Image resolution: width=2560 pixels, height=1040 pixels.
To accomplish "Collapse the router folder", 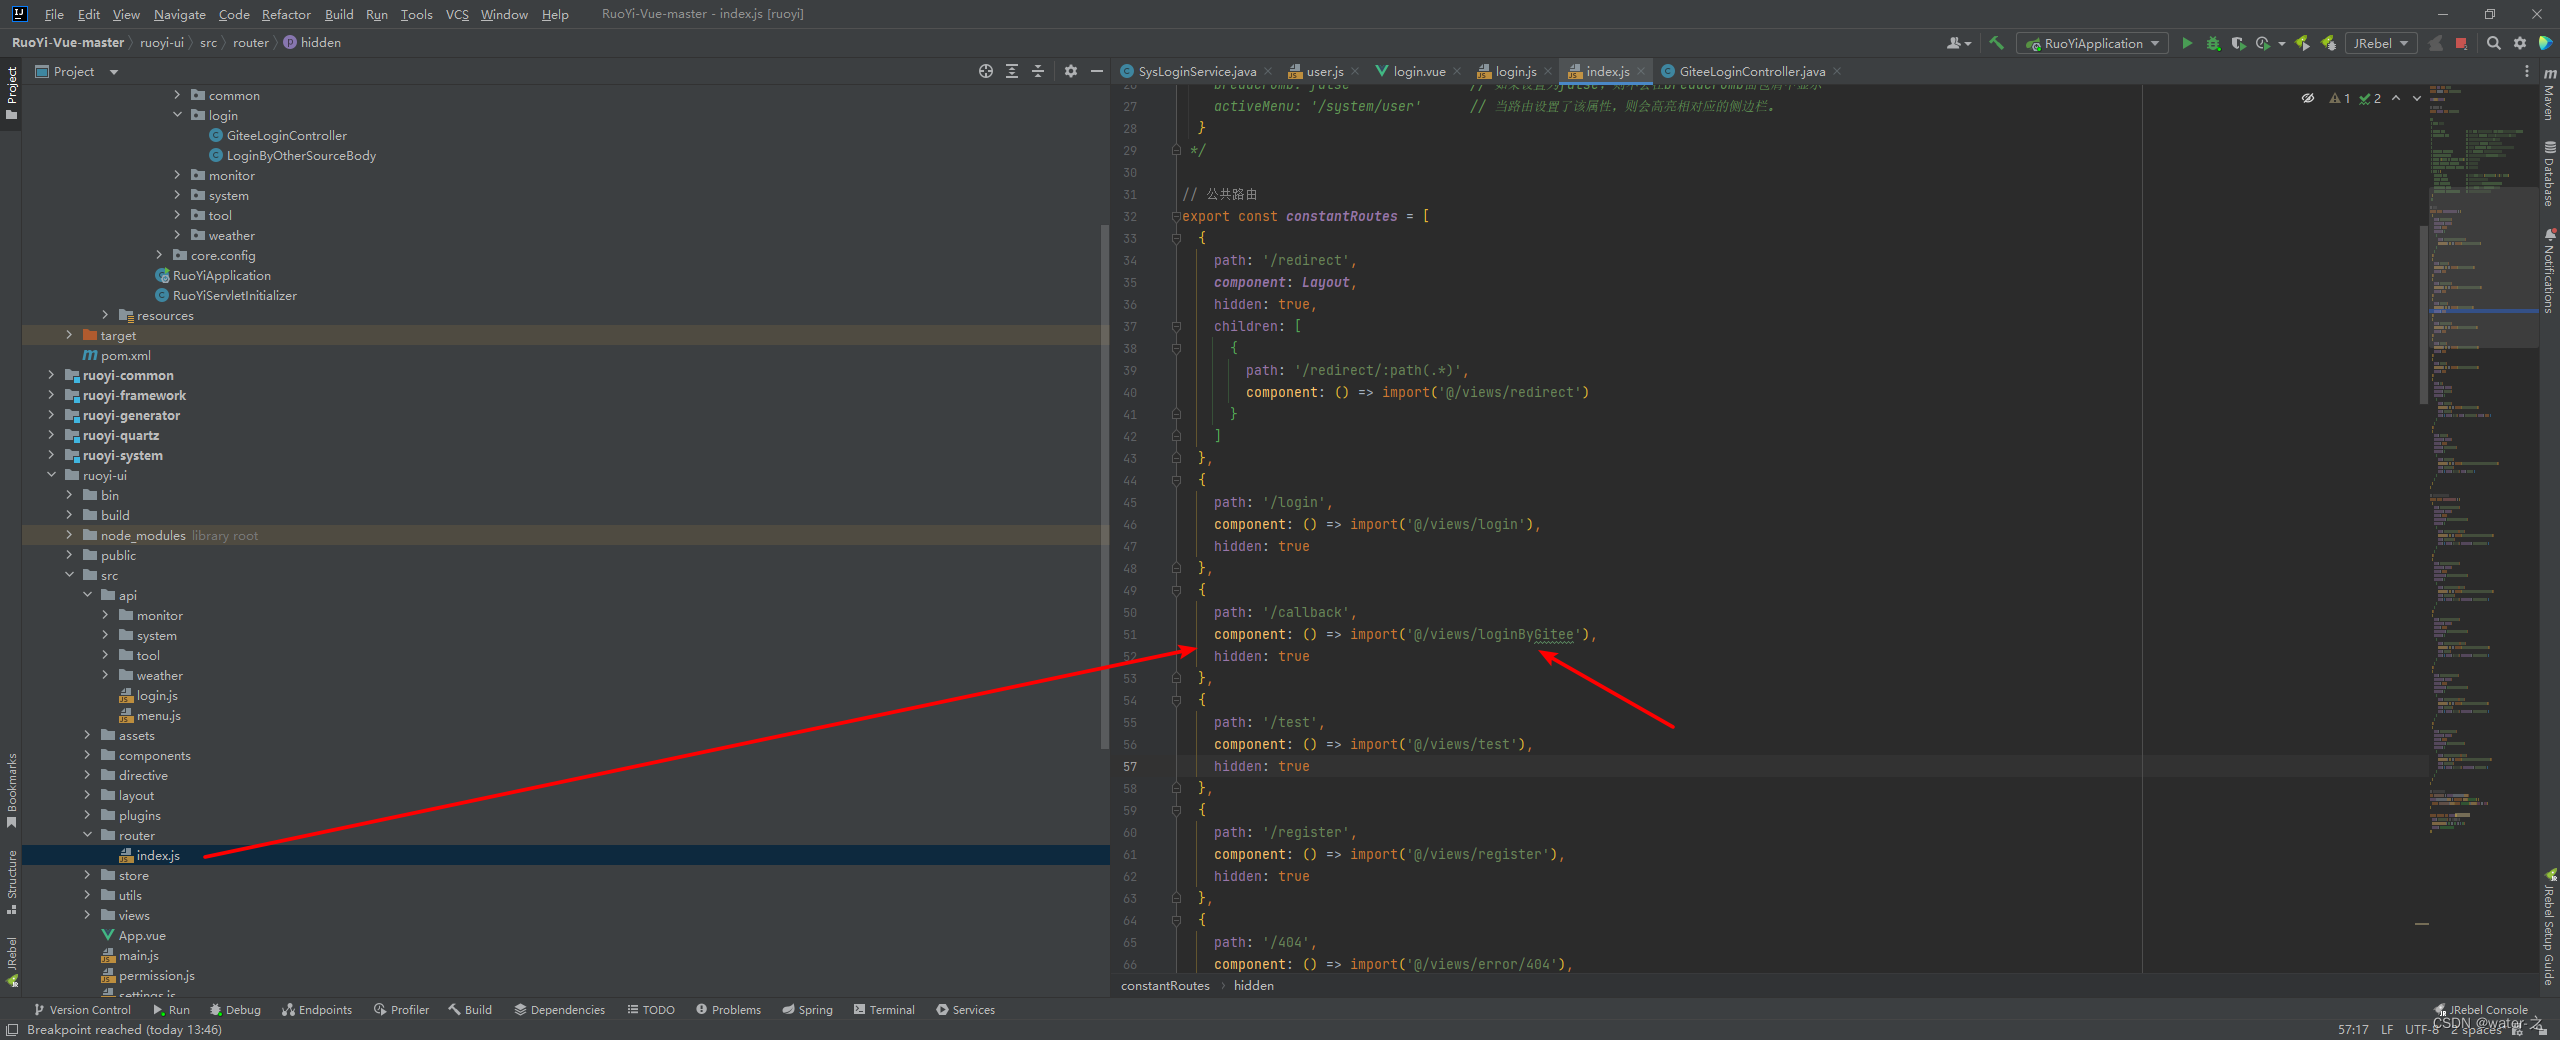I will (x=87, y=835).
